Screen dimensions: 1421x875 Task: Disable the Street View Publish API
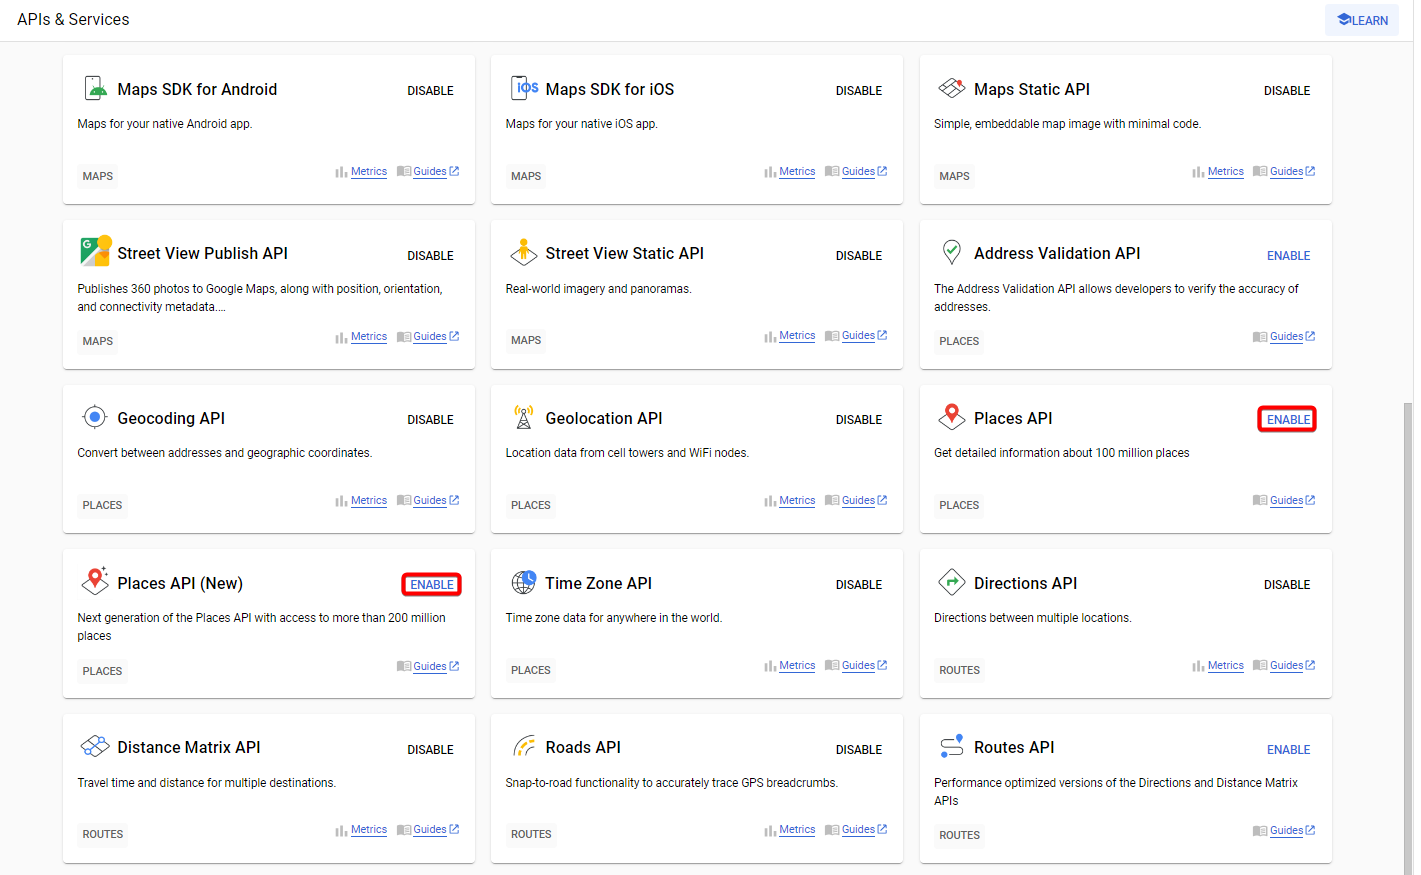click(x=430, y=256)
